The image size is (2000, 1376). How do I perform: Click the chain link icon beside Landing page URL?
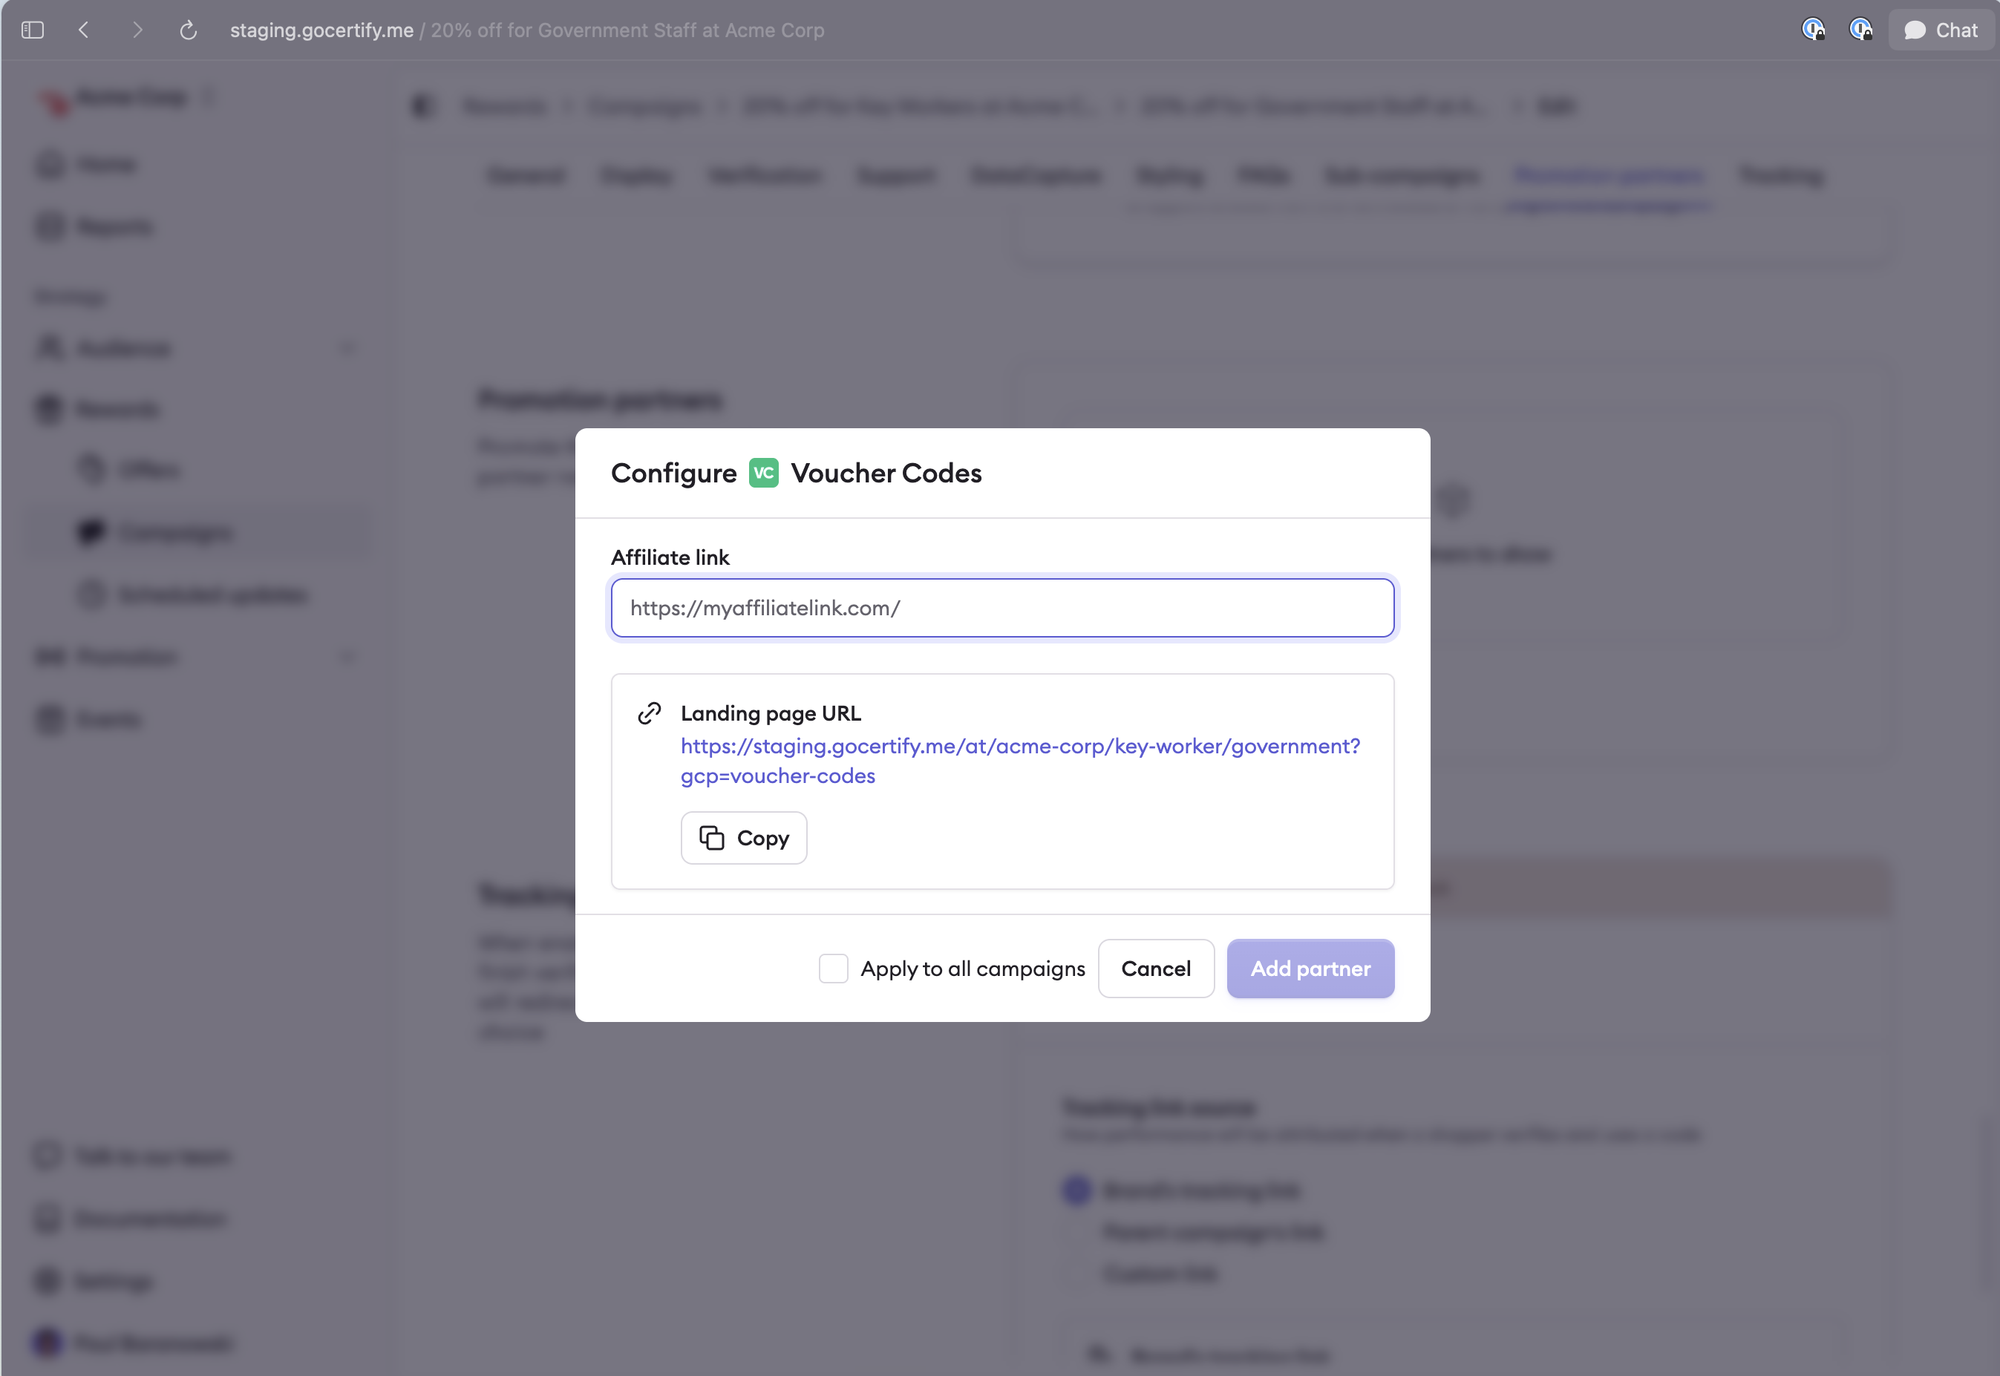point(650,713)
